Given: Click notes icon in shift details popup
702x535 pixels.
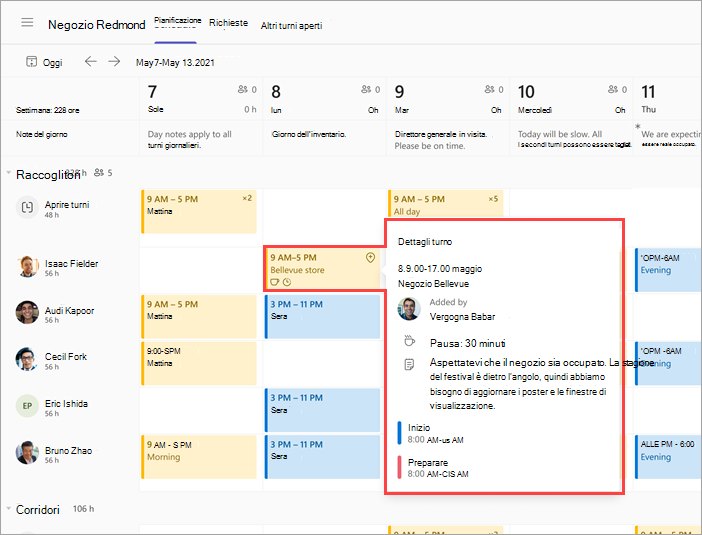Looking at the screenshot, I should pos(409,364).
